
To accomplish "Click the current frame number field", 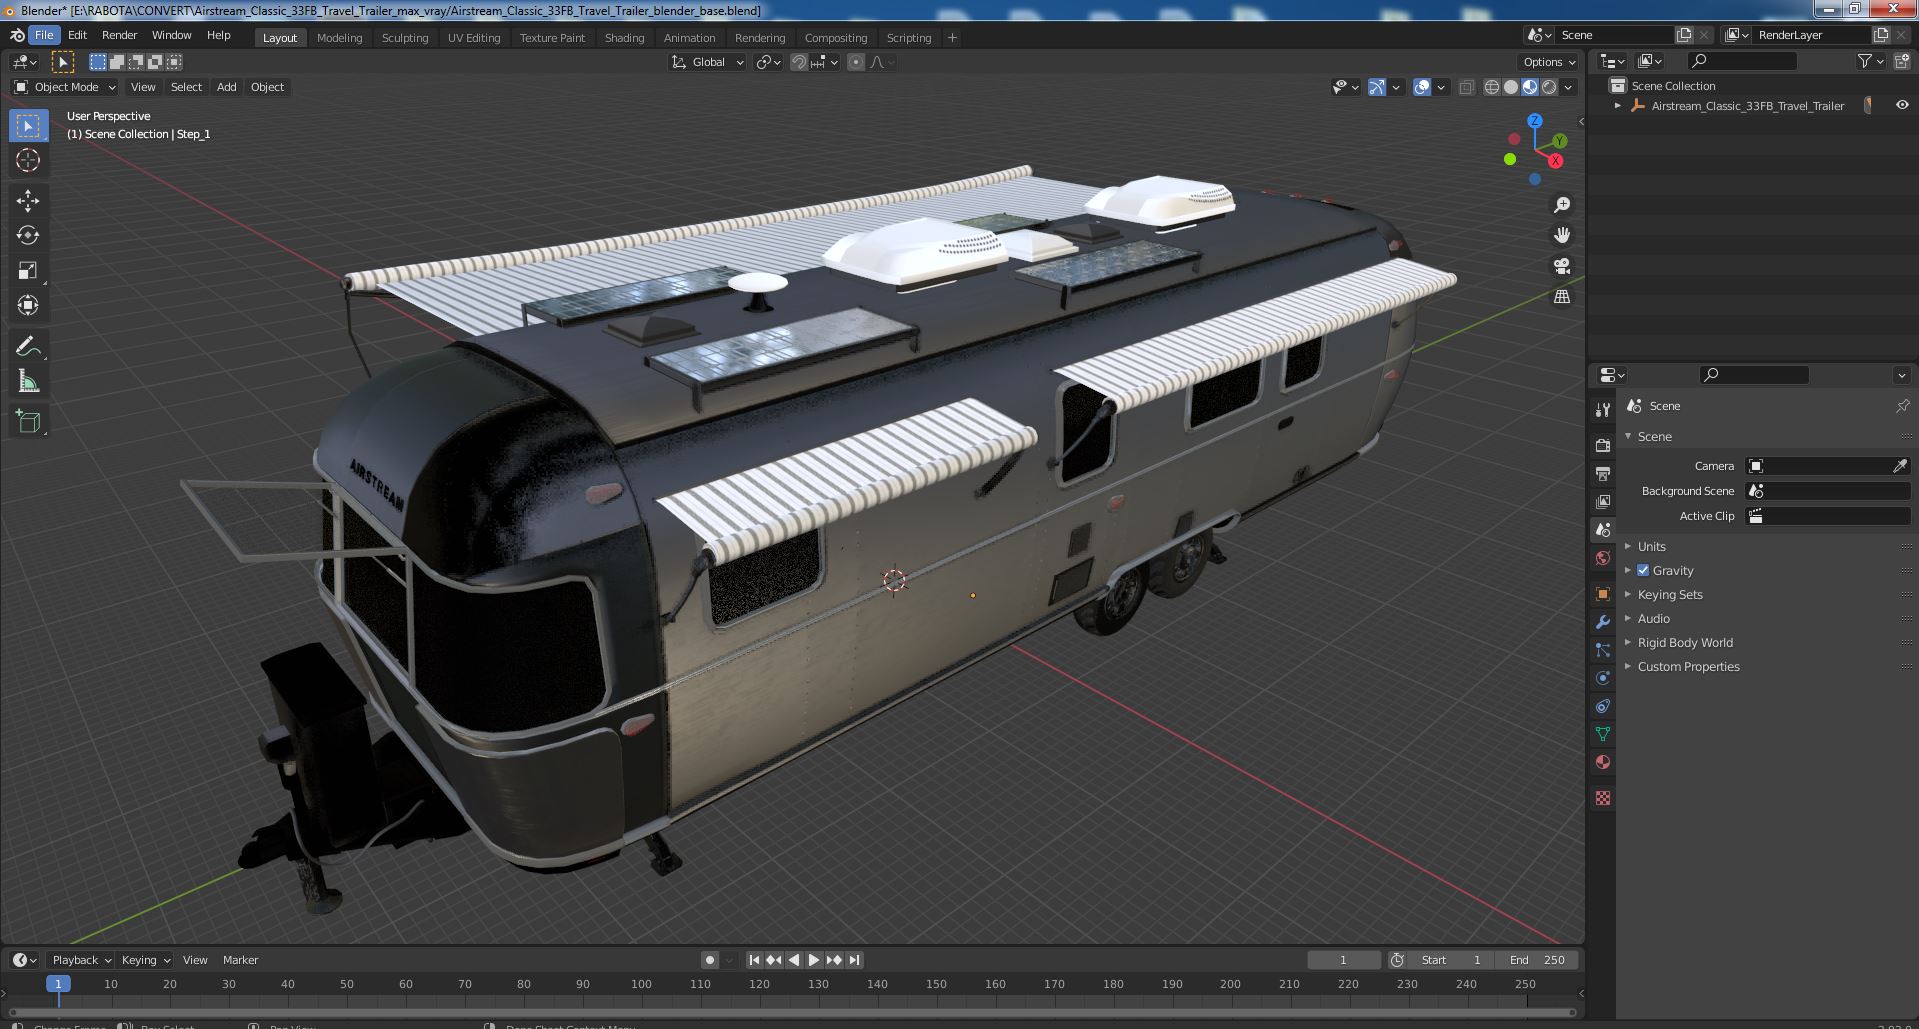I will click(x=1343, y=960).
